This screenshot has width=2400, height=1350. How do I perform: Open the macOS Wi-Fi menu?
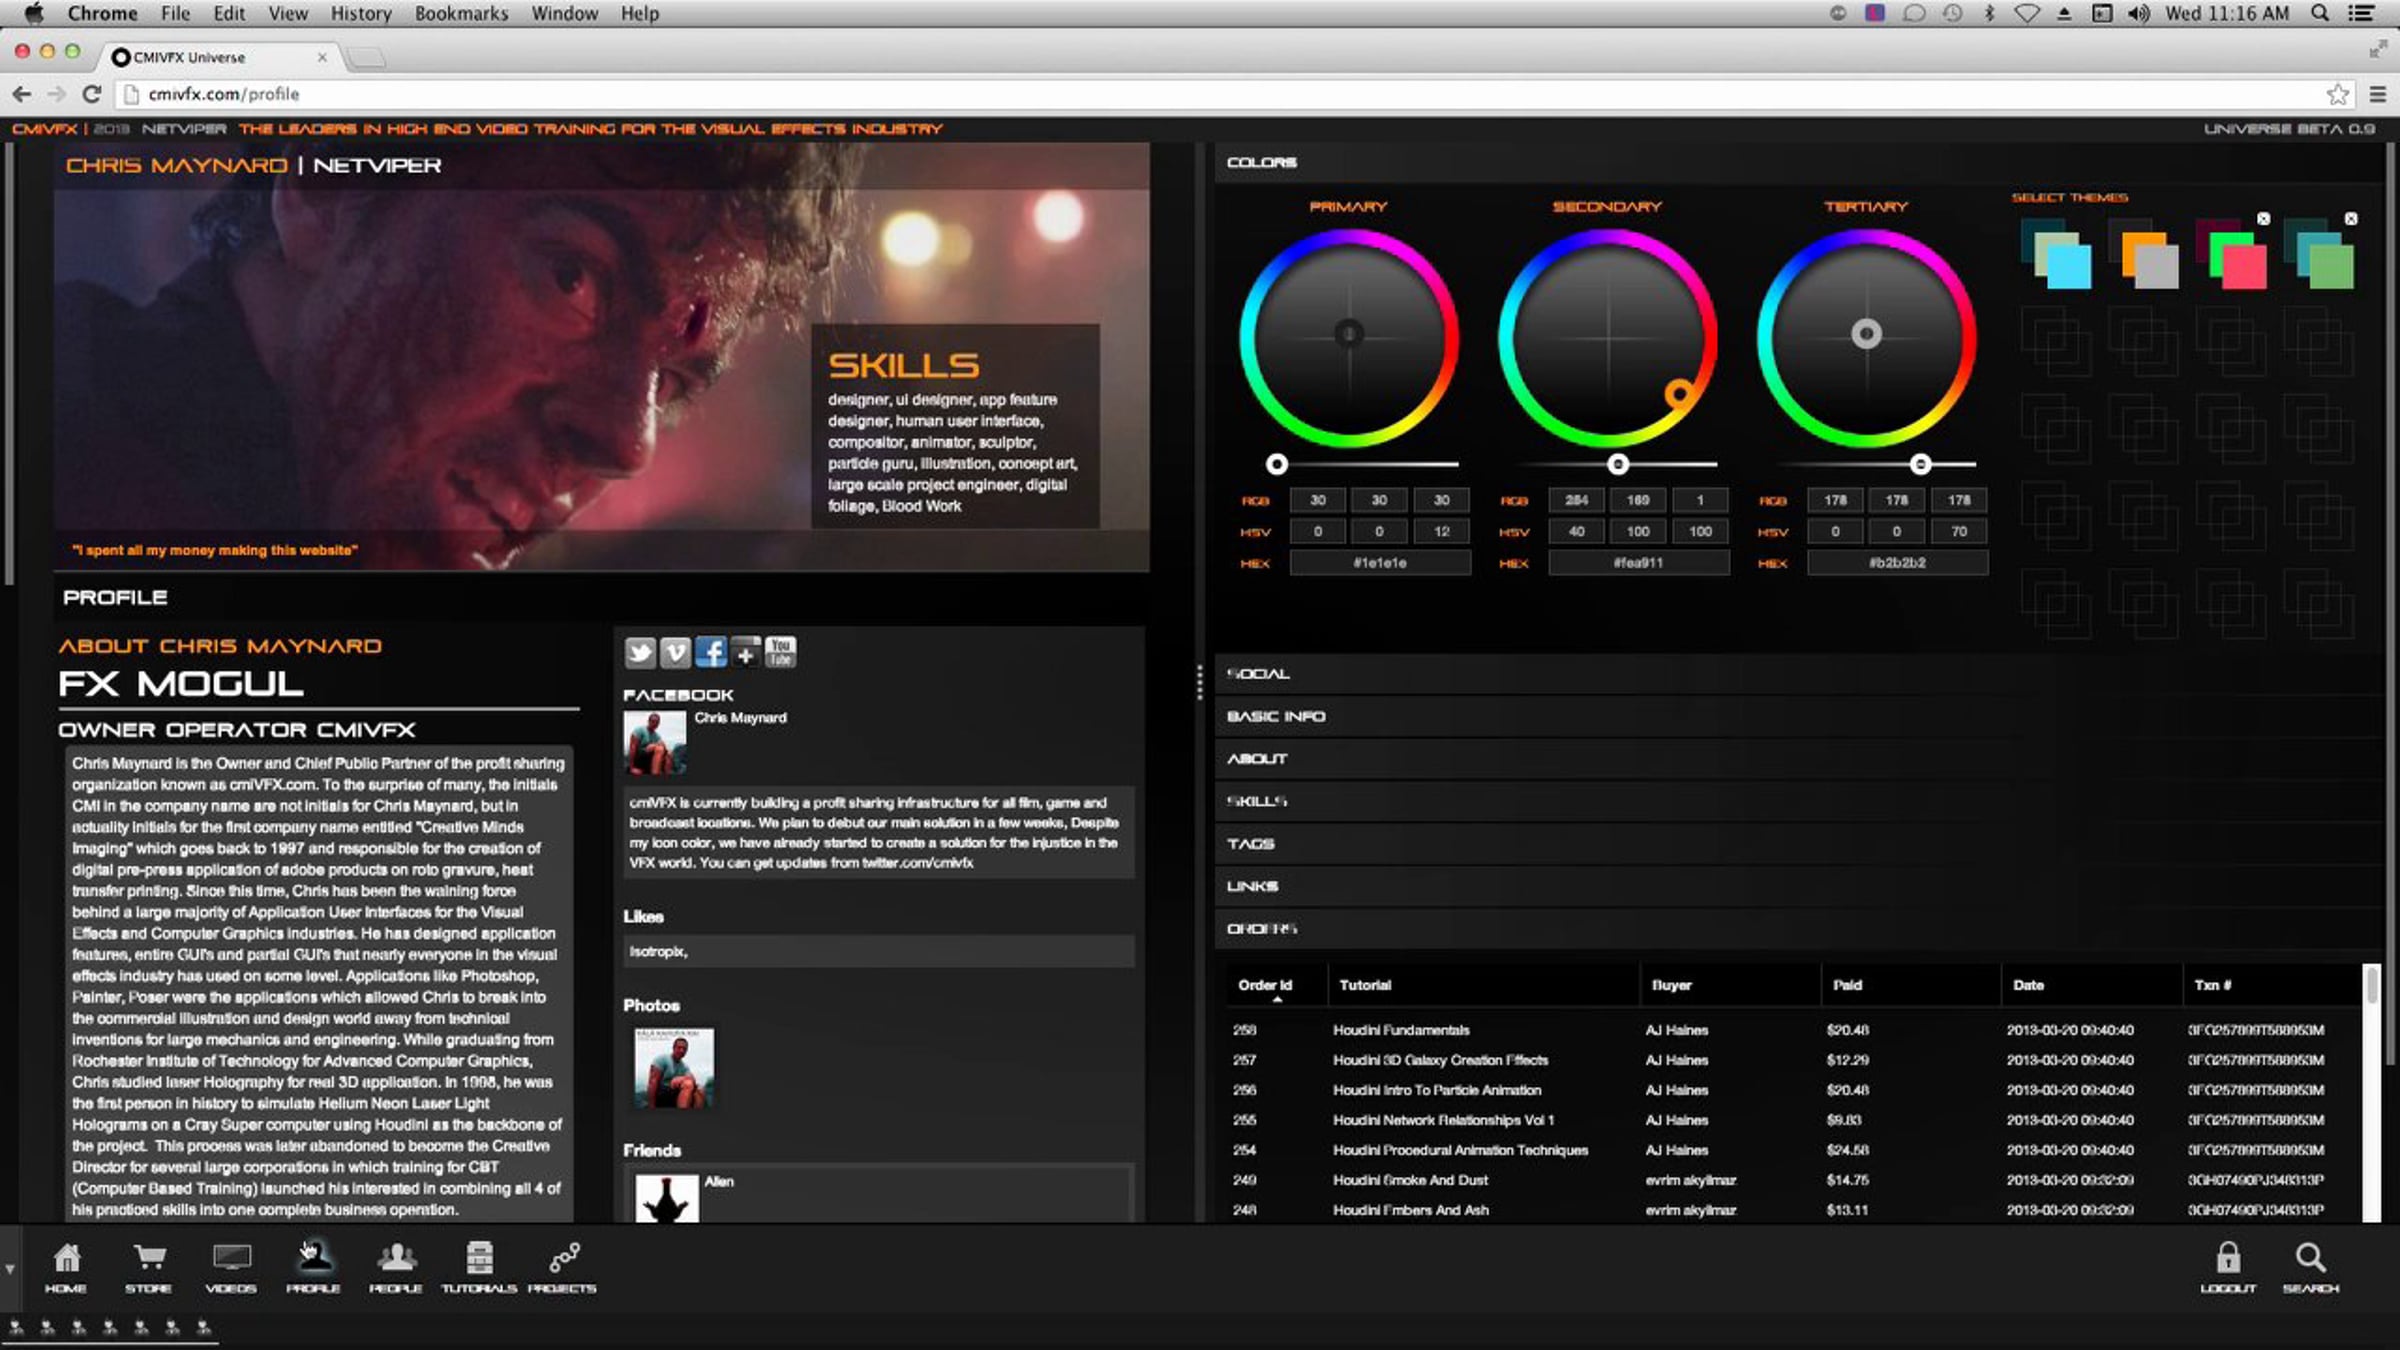click(x=2026, y=13)
